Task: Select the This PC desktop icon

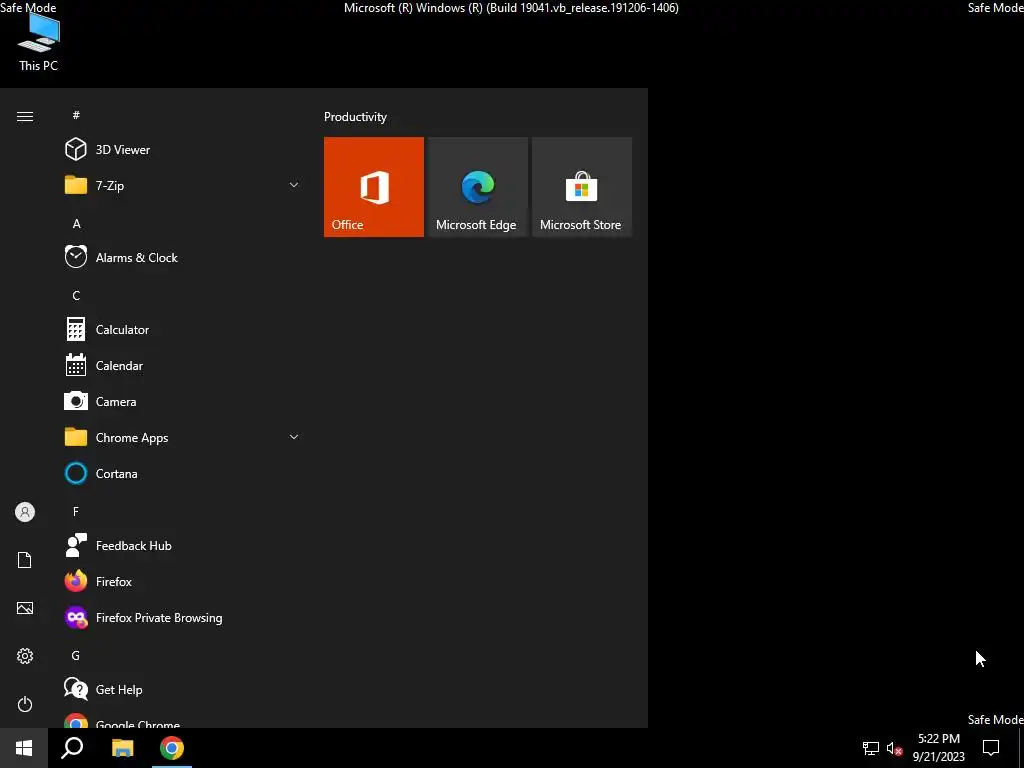Action: (x=39, y=42)
